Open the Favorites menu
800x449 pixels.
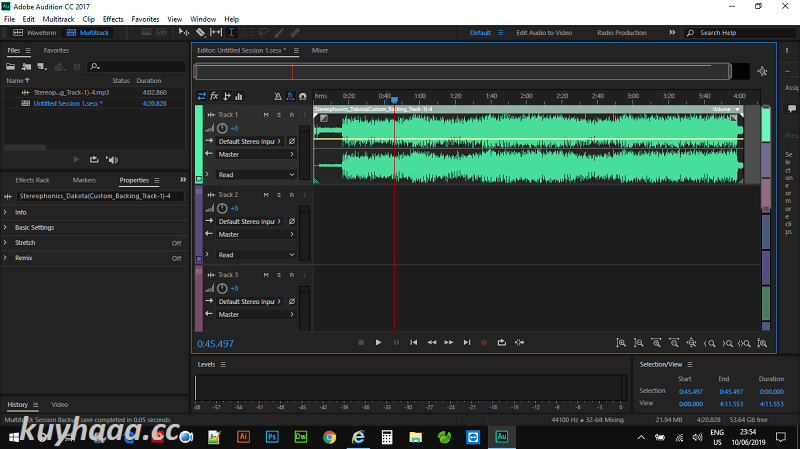coord(145,19)
